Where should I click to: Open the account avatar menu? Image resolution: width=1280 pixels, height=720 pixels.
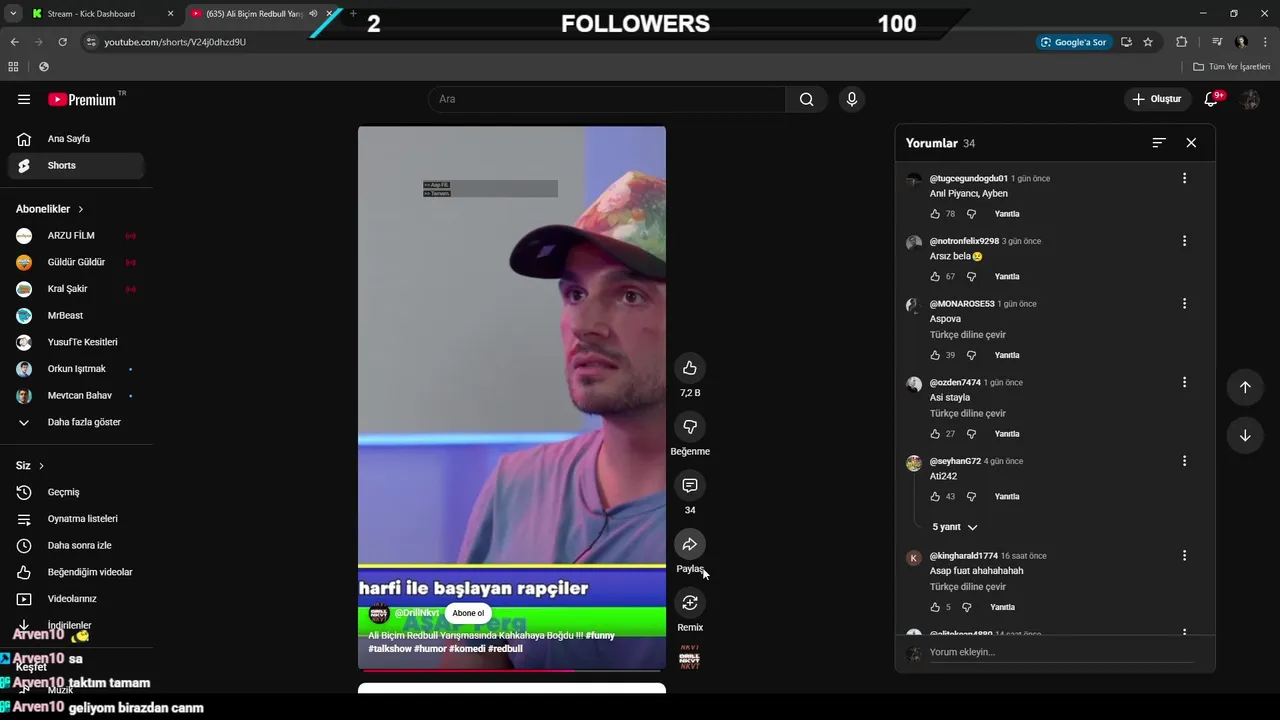(x=1250, y=99)
